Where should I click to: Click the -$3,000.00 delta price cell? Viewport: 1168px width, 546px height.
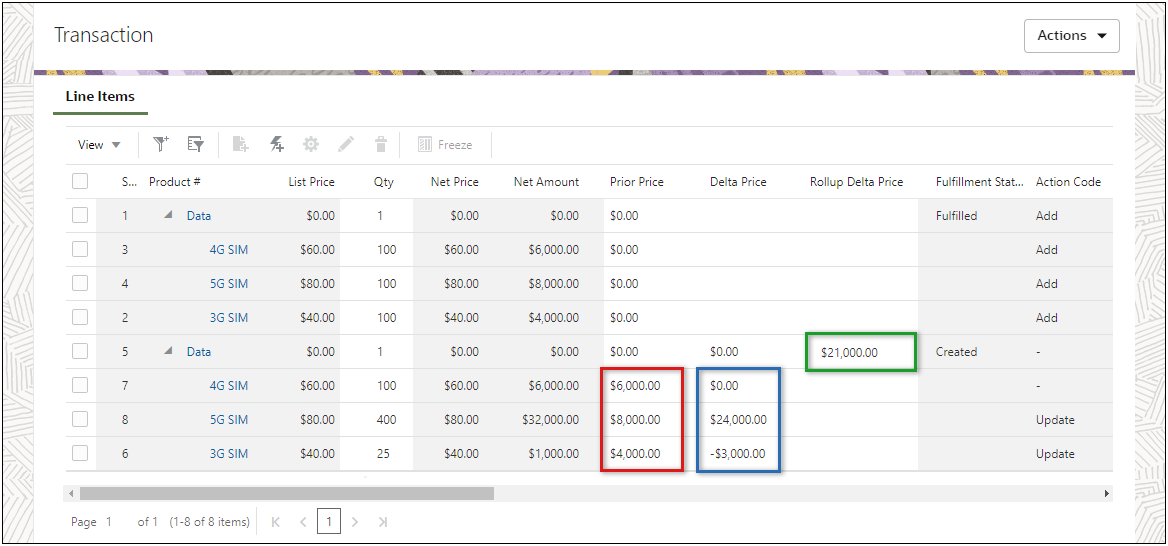pos(737,454)
